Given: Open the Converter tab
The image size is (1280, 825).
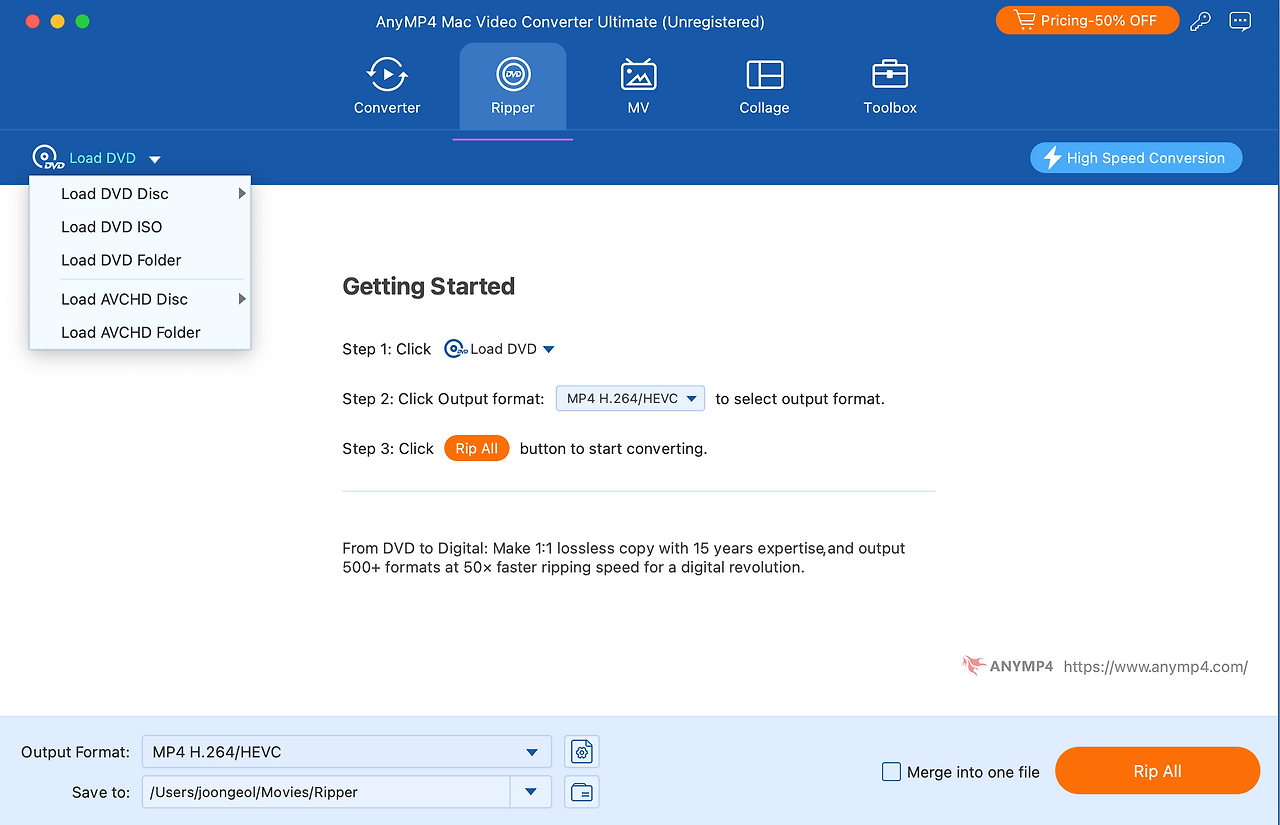Looking at the screenshot, I should [387, 87].
